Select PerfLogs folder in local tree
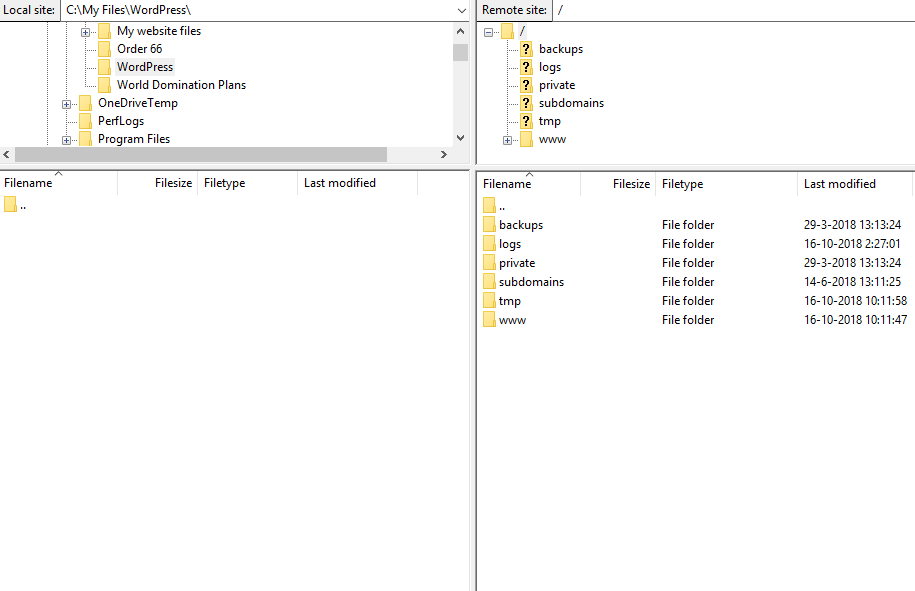Viewport: 915px width, 591px height. point(121,121)
